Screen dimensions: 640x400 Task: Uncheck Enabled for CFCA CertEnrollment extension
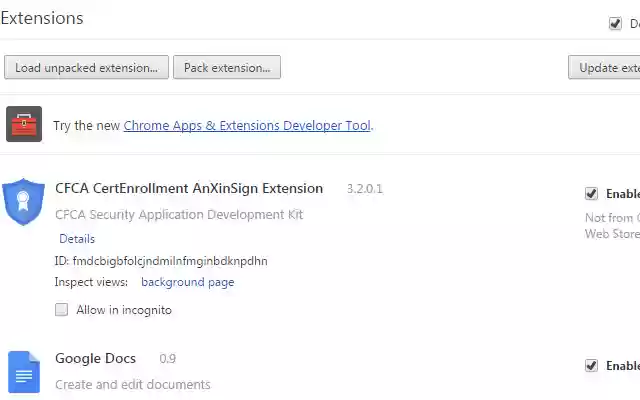(591, 193)
